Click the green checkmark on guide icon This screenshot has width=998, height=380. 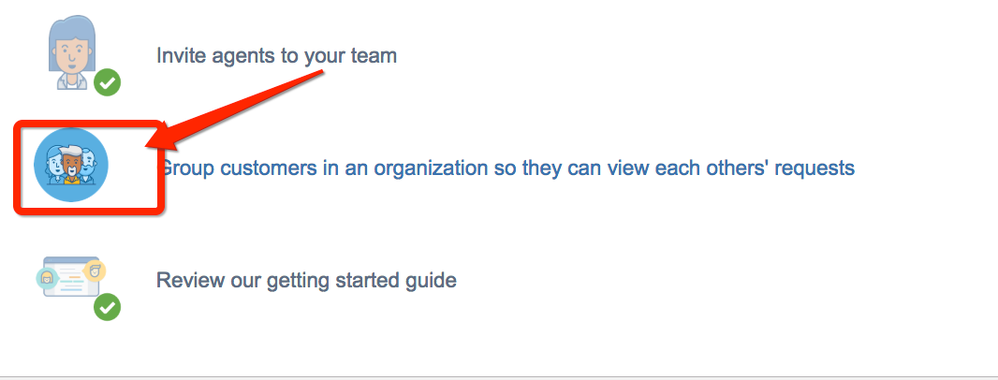coord(108,307)
